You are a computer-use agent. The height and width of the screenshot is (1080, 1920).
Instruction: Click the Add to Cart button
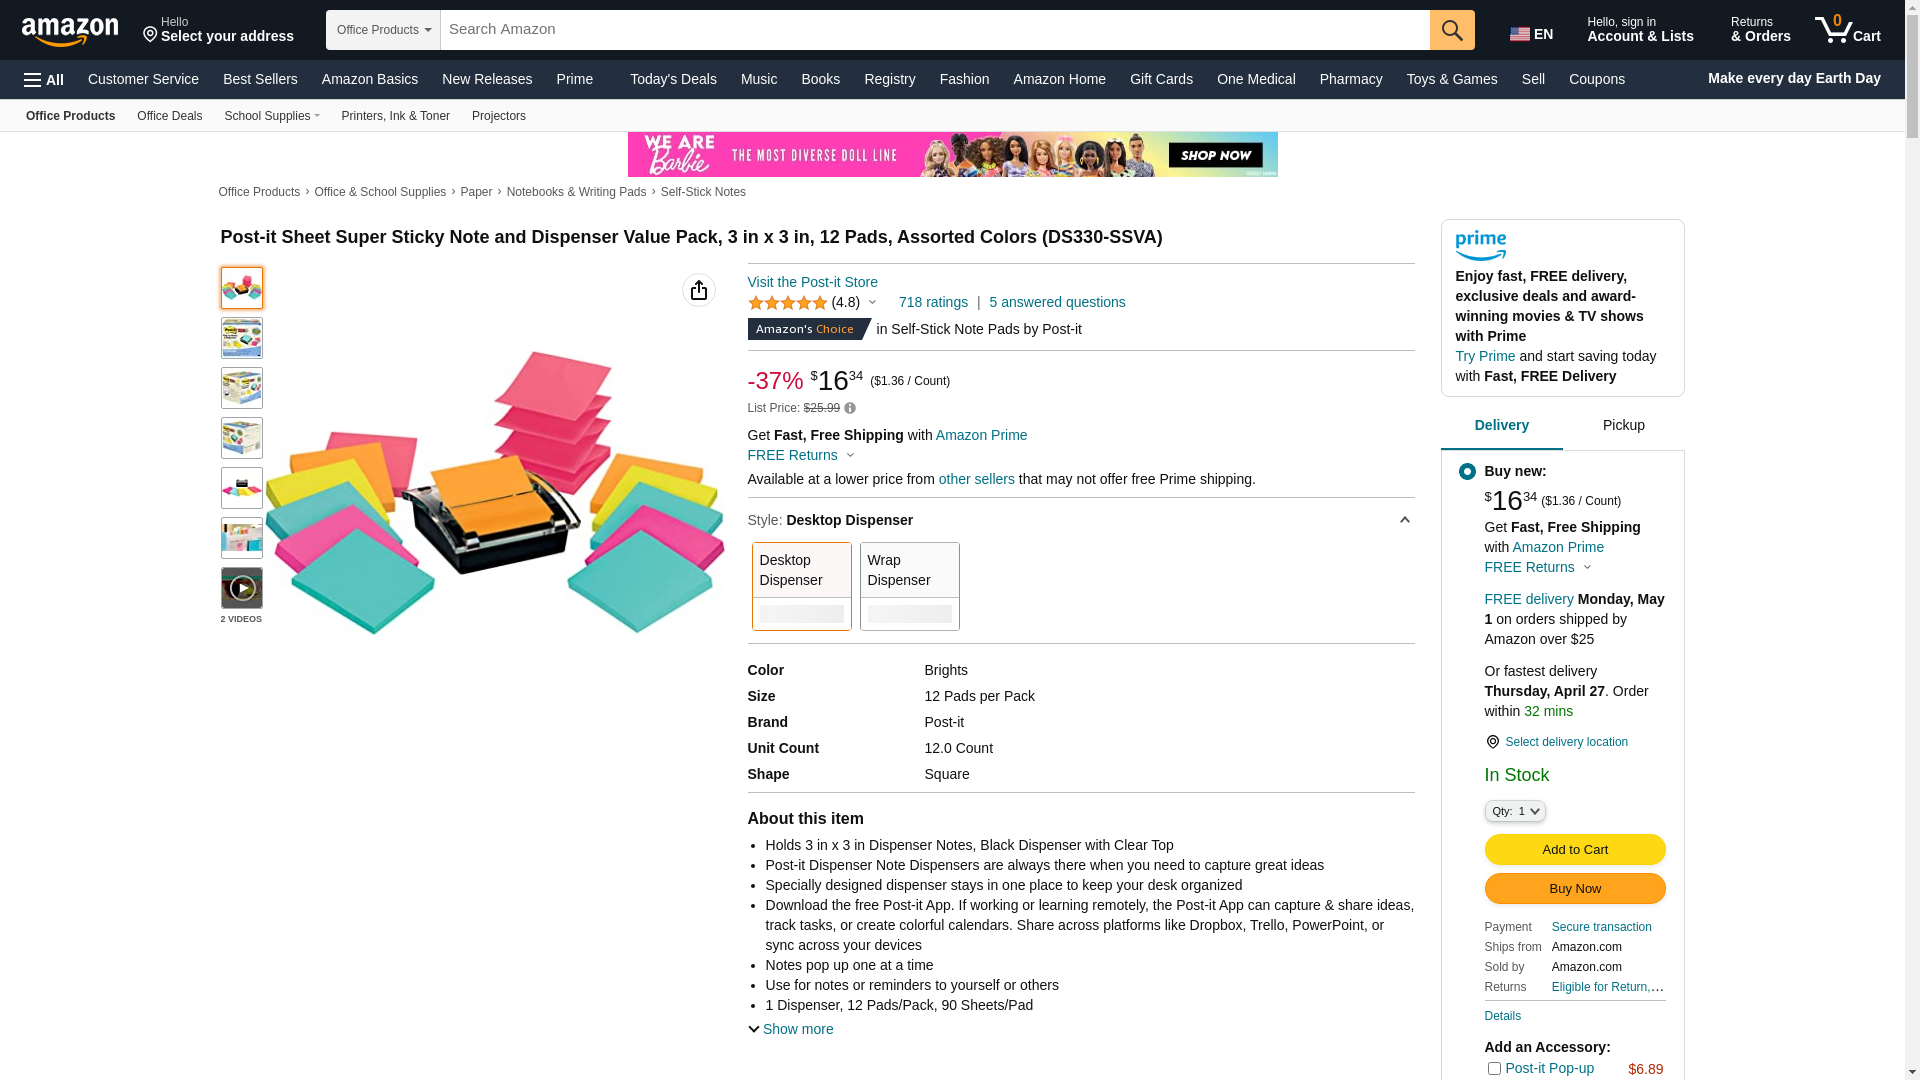1574,849
